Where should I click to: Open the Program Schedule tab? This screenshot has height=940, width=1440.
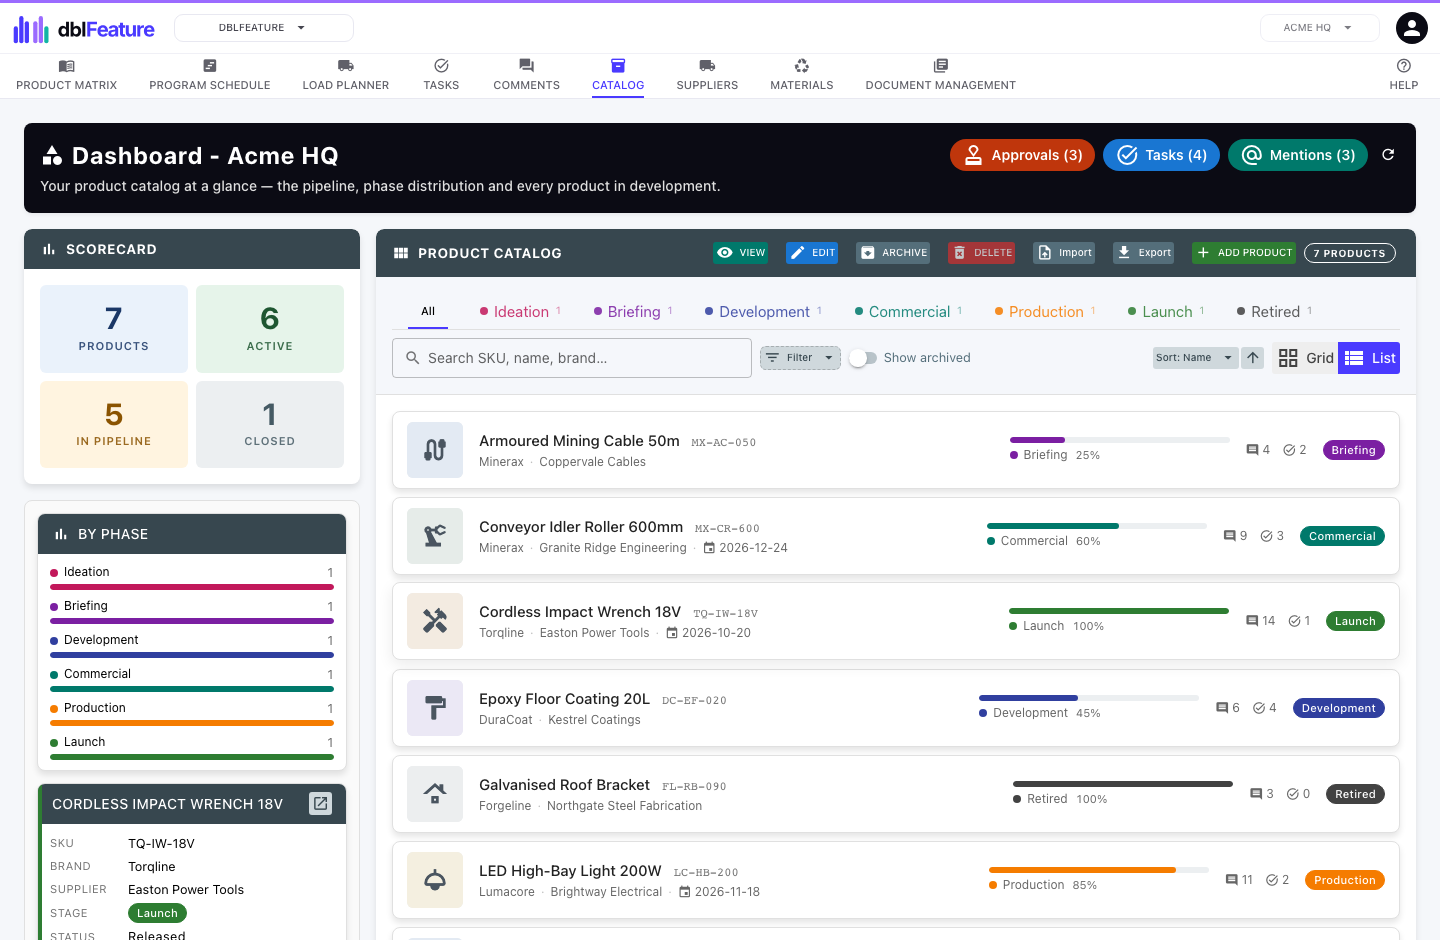(210, 75)
